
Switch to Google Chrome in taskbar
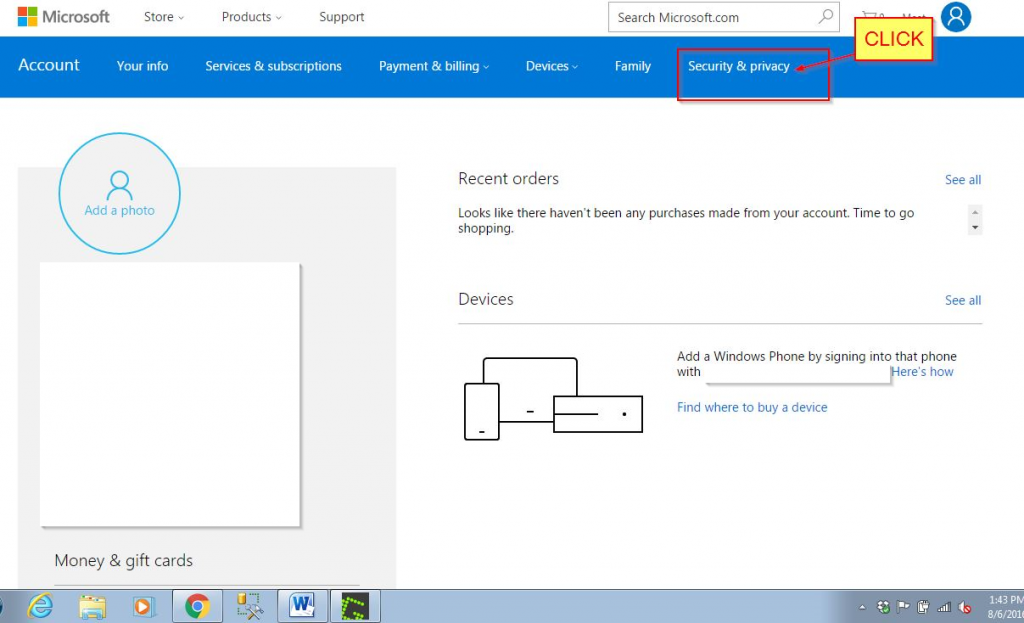(x=197, y=607)
